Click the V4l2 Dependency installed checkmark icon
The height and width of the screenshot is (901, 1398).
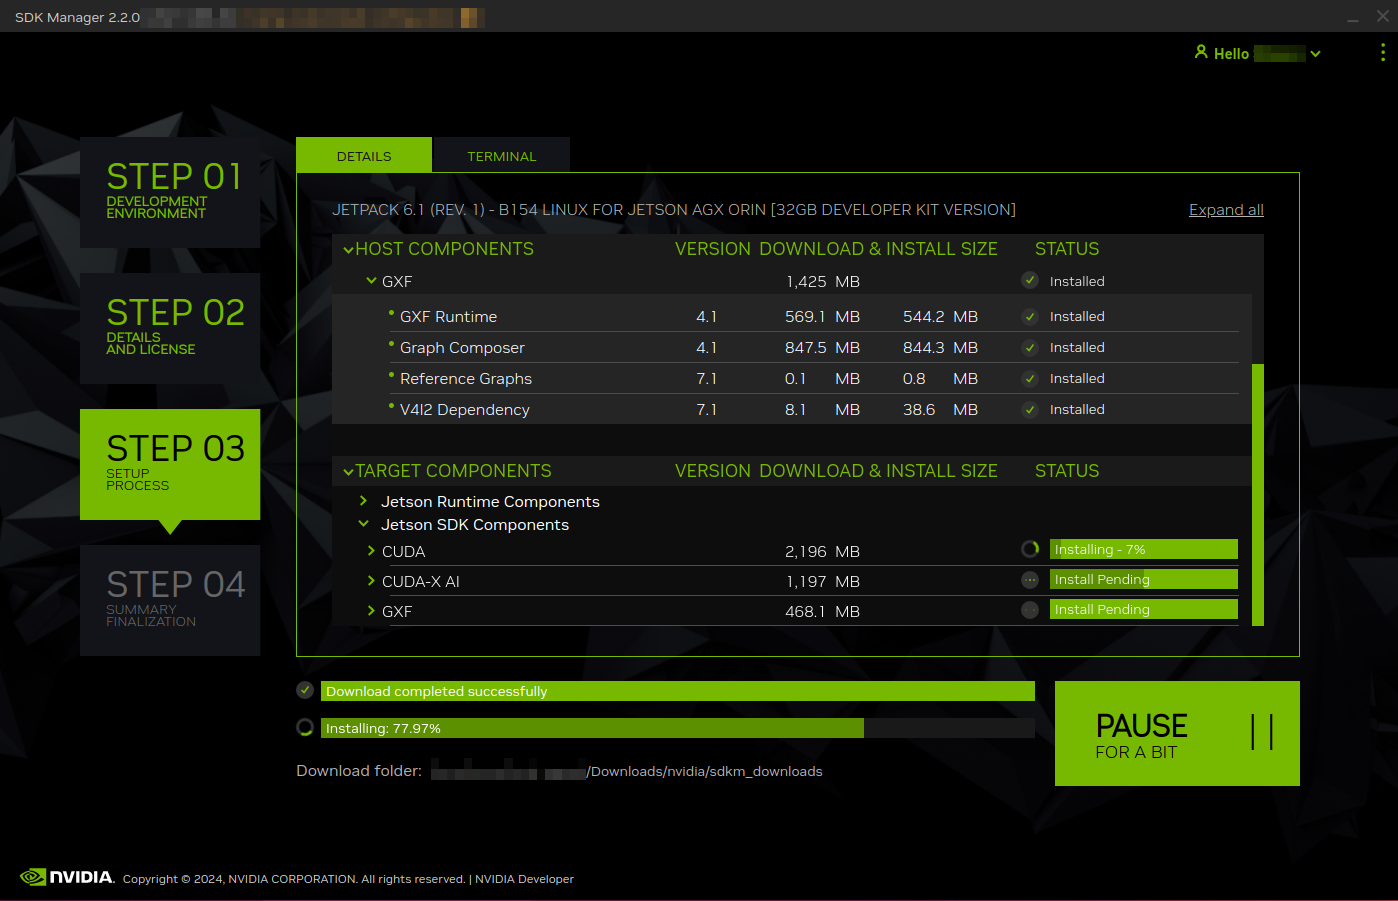[x=1030, y=410]
